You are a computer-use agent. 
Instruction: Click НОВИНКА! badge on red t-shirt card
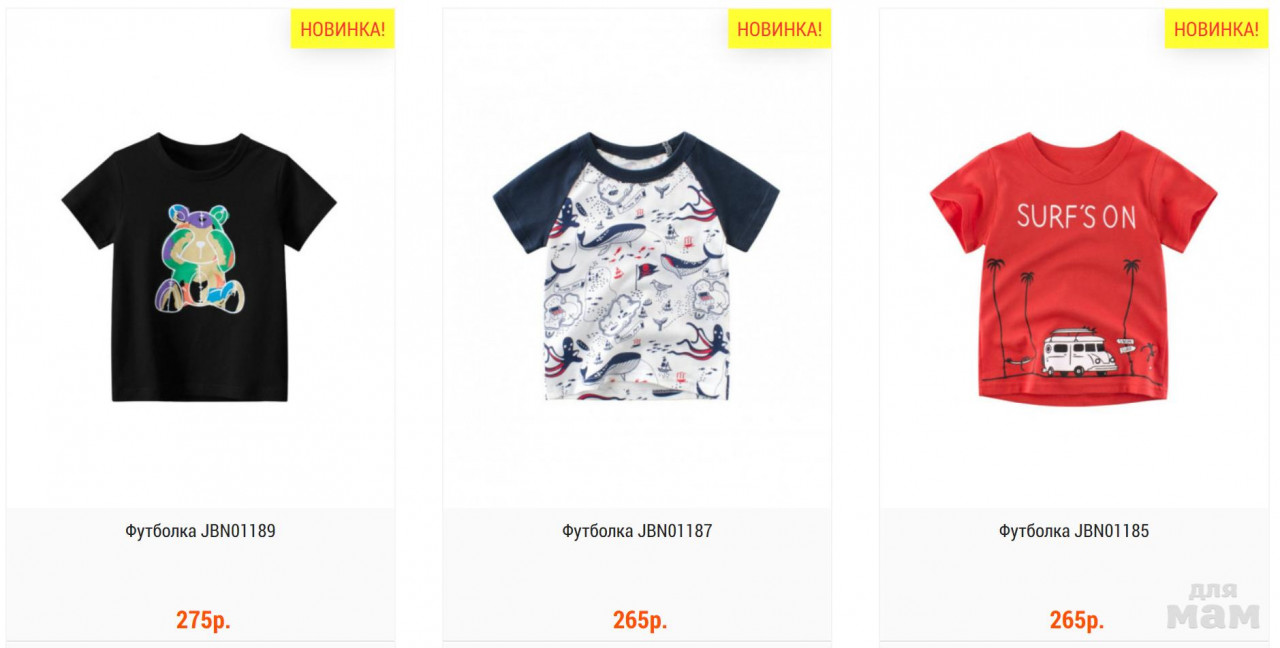tap(1216, 29)
